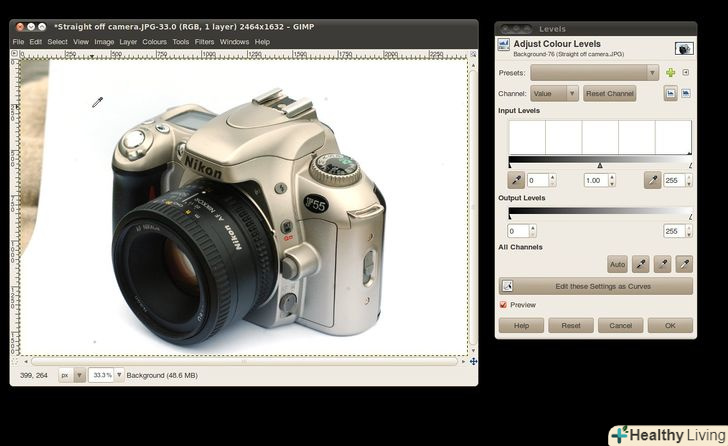
Task: Click the gamma field showing 1.00
Action: click(596, 180)
